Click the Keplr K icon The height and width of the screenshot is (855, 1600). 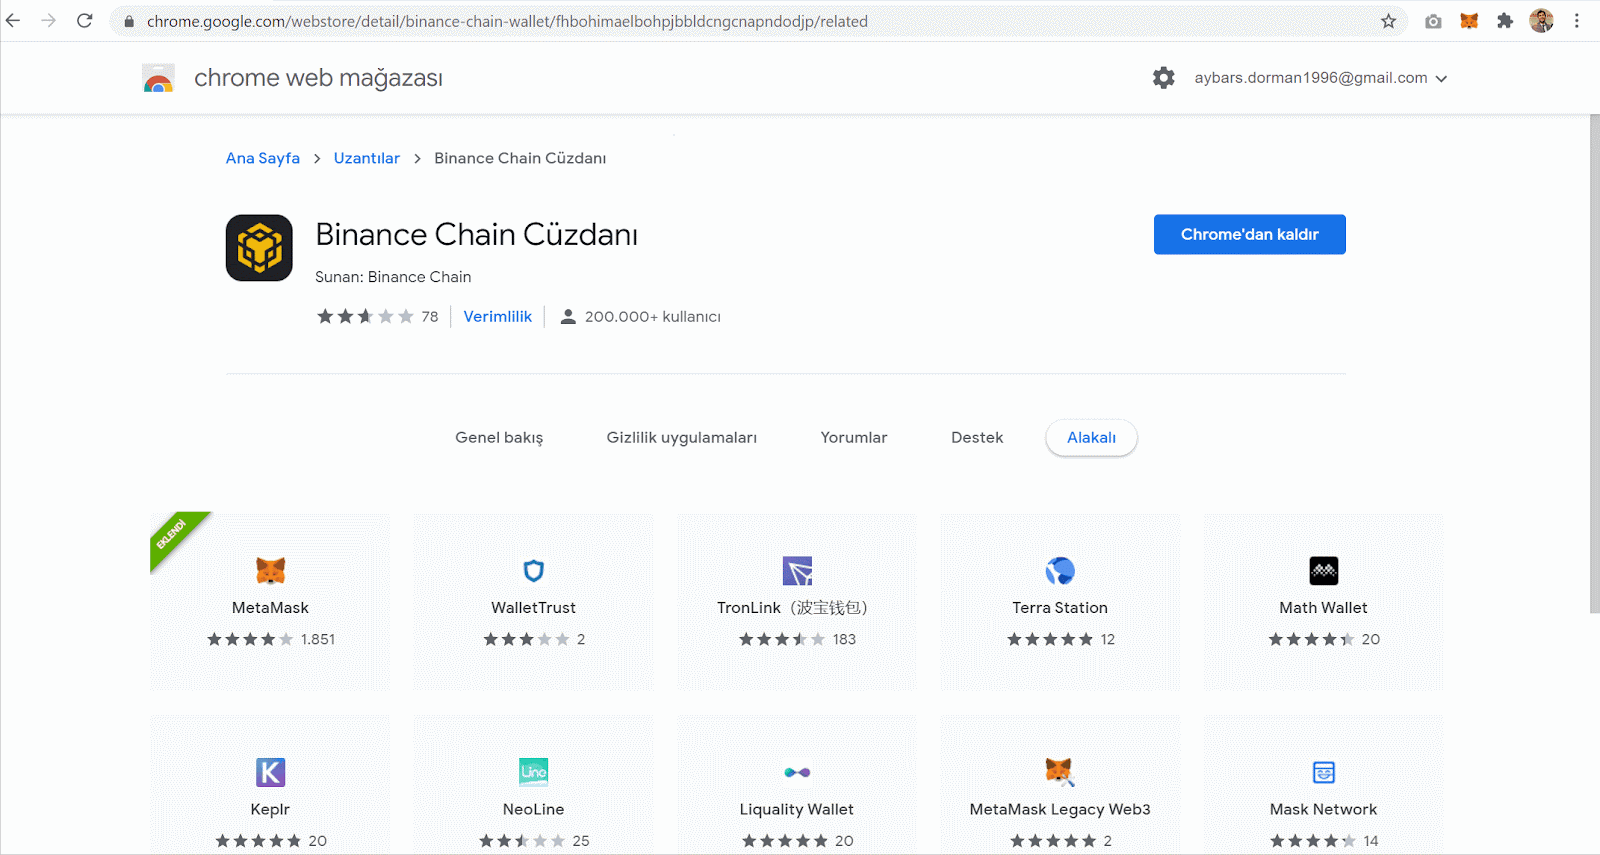[x=270, y=772]
